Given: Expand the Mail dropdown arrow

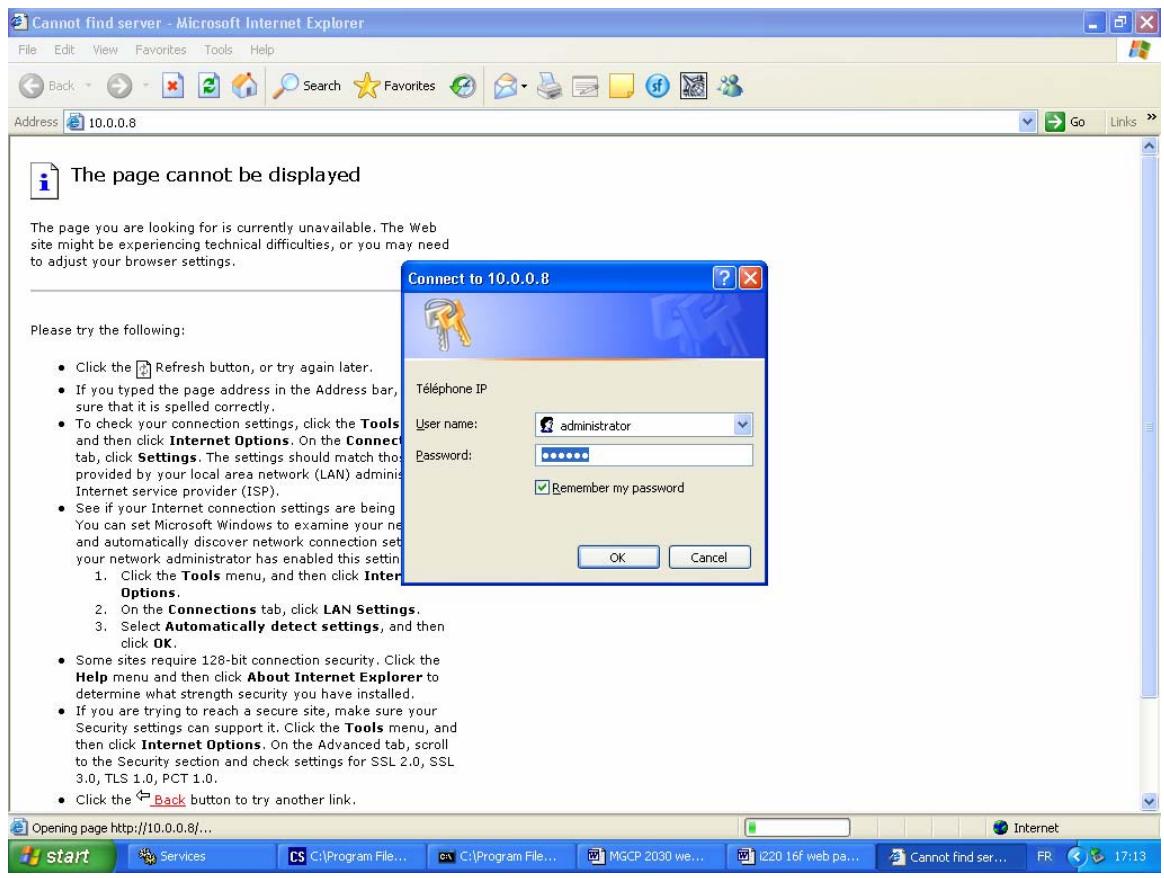Looking at the screenshot, I should tap(523, 86).
